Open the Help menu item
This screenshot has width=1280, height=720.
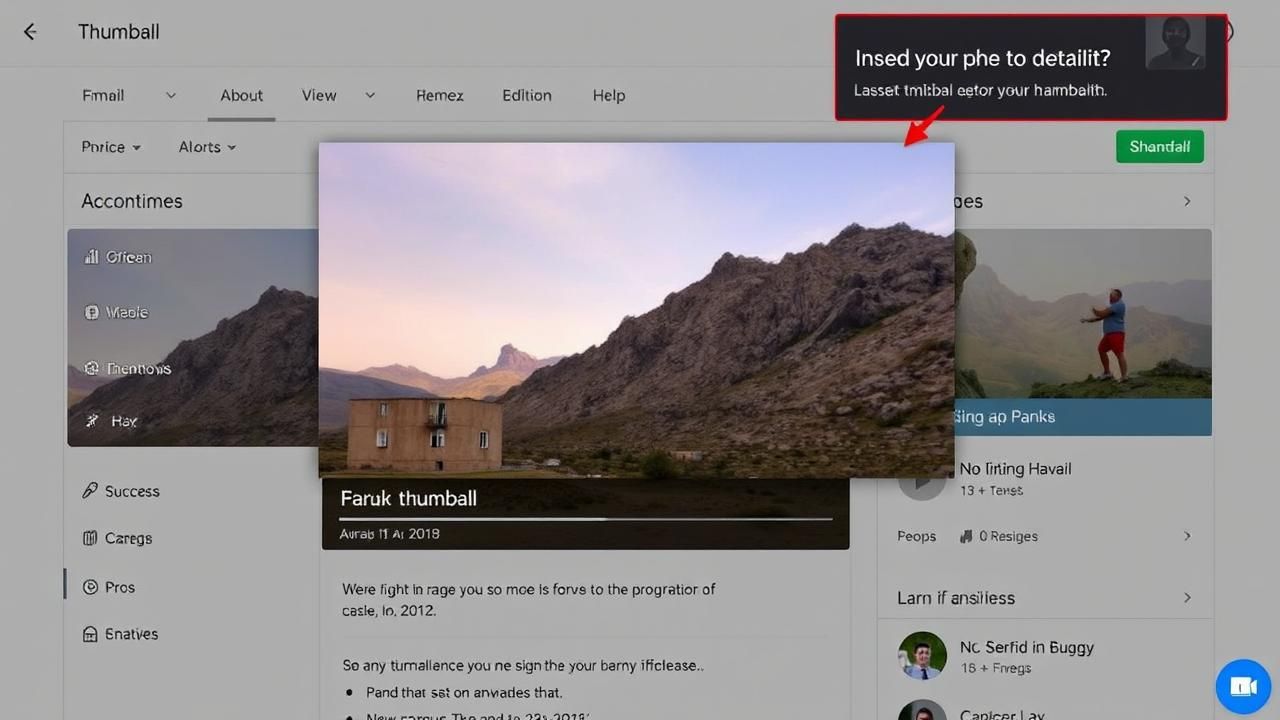pos(608,96)
